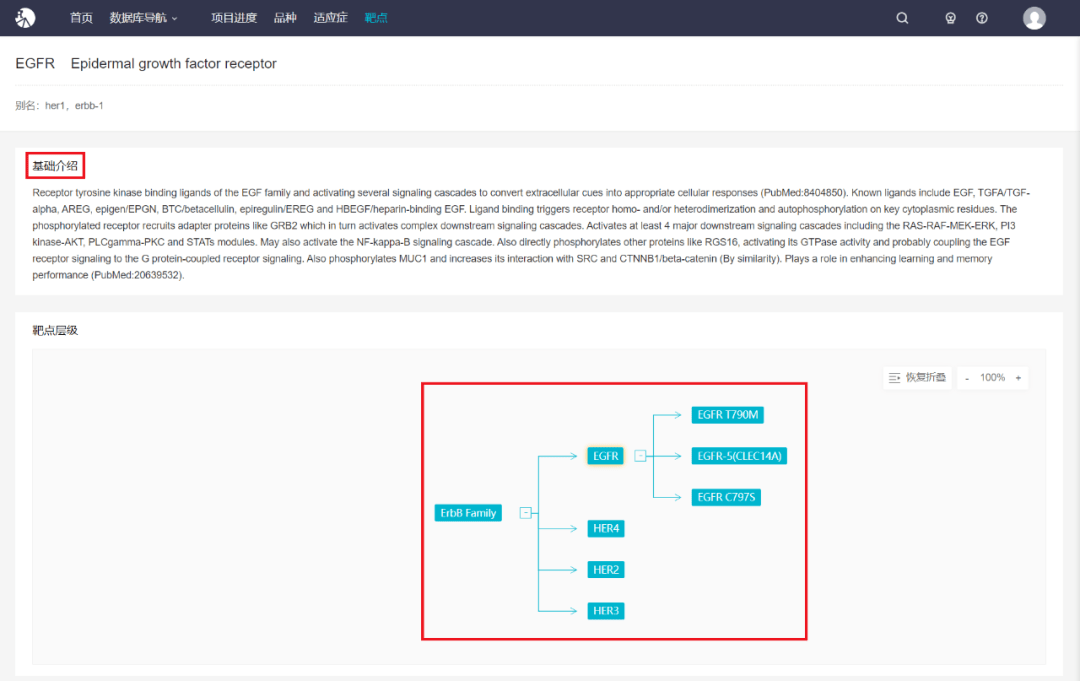Click the site logo in the top bar
Image resolution: width=1080 pixels, height=681 pixels.
click(25, 18)
